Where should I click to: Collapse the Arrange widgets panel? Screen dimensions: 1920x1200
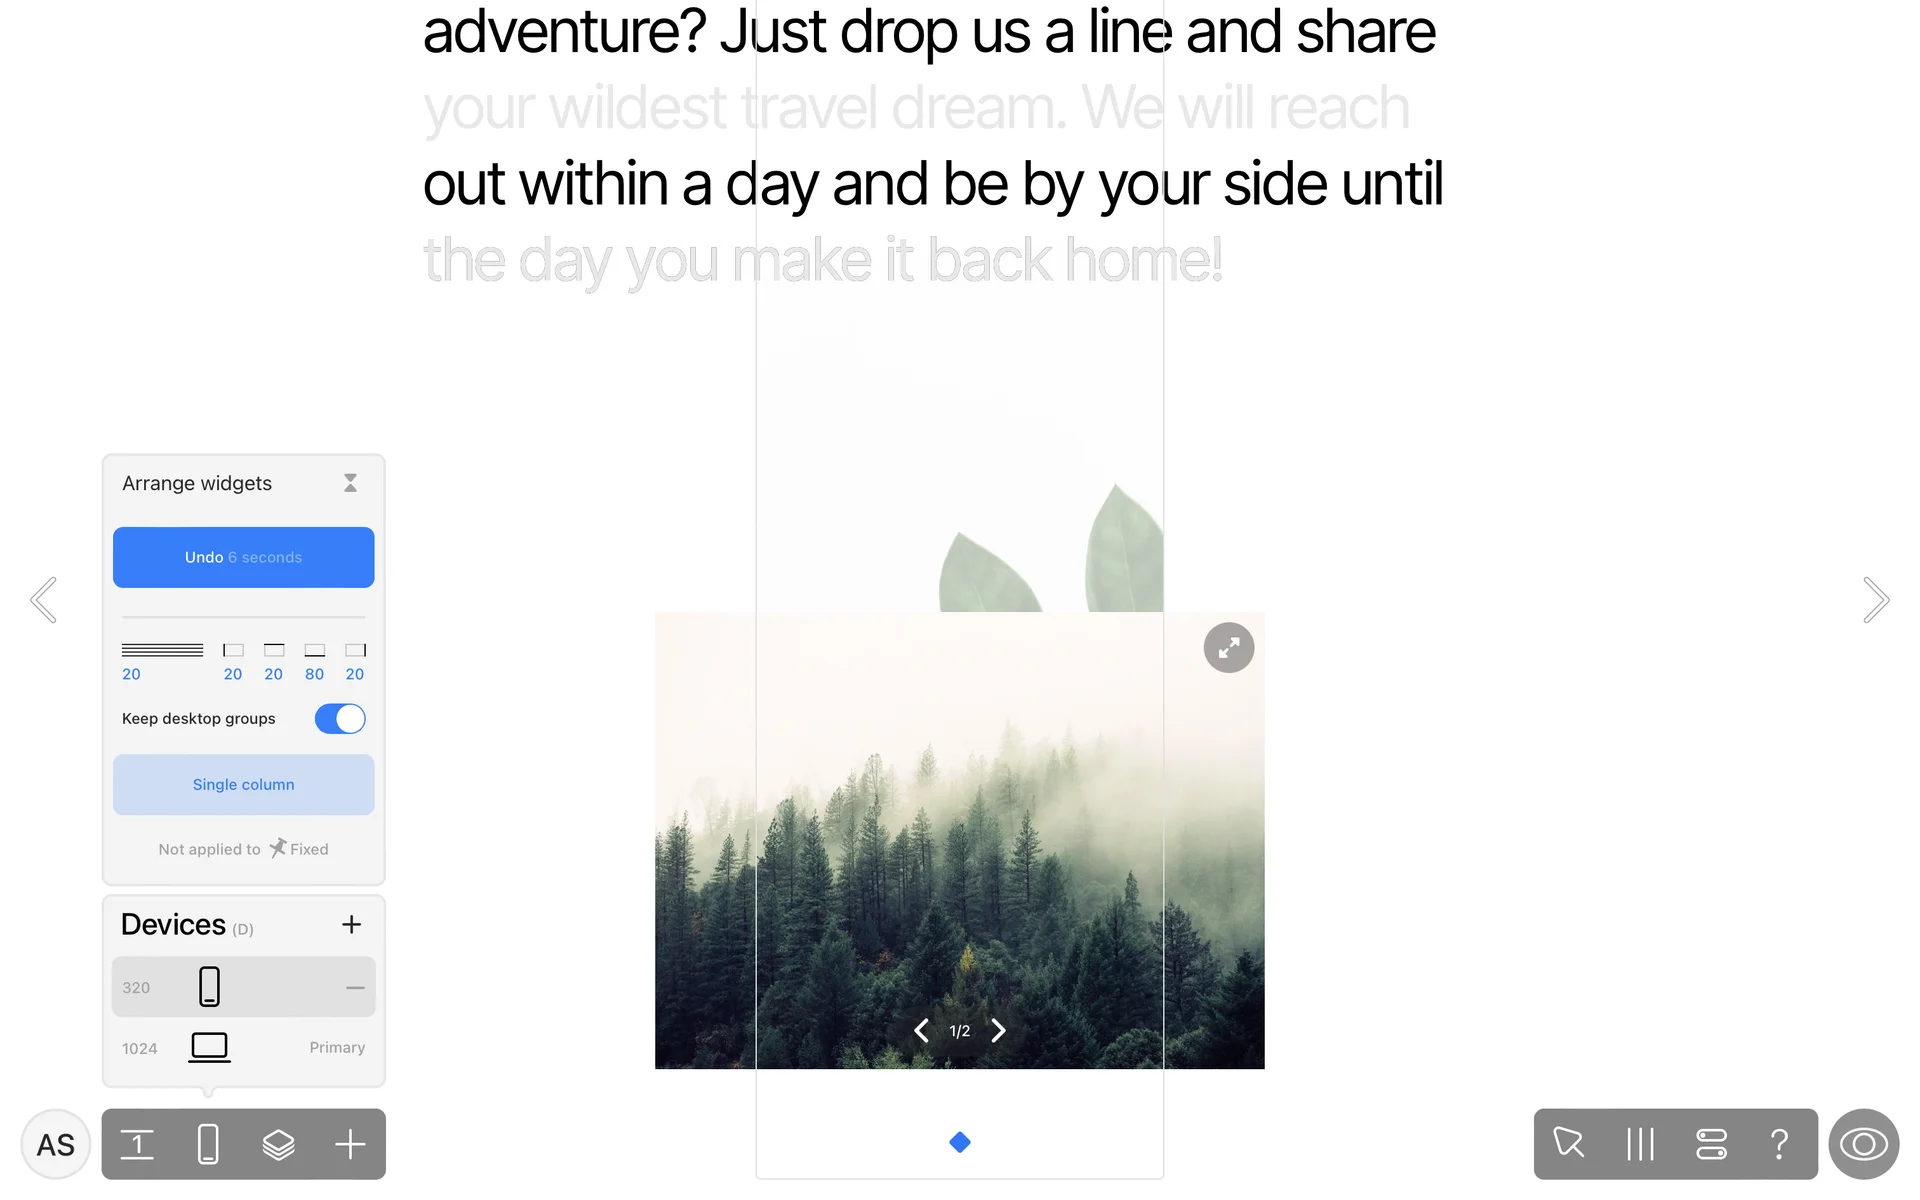[x=350, y=483]
